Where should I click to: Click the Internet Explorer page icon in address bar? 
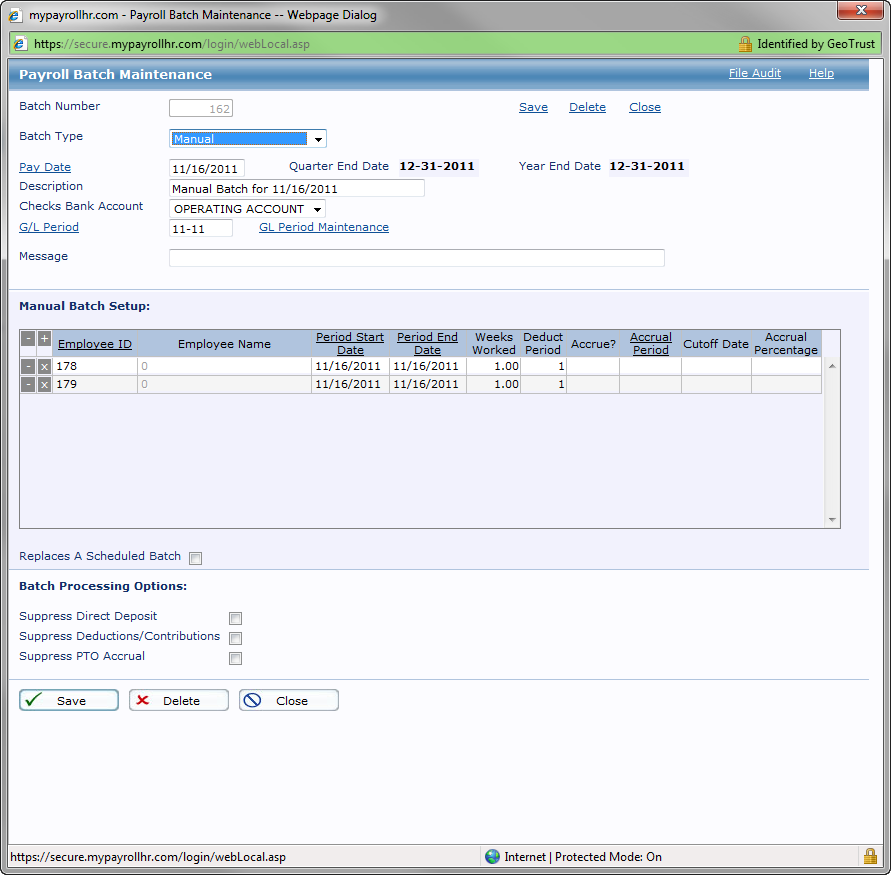tap(20, 44)
